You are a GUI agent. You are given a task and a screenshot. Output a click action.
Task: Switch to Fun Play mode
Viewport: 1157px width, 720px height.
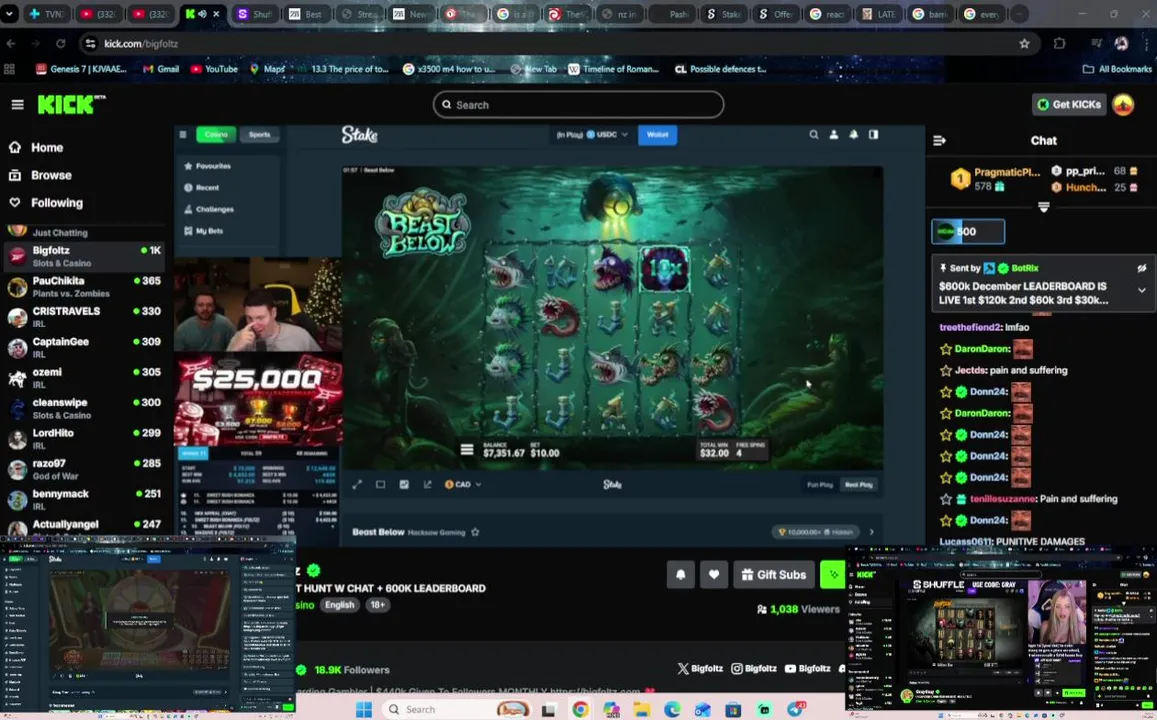coord(820,485)
